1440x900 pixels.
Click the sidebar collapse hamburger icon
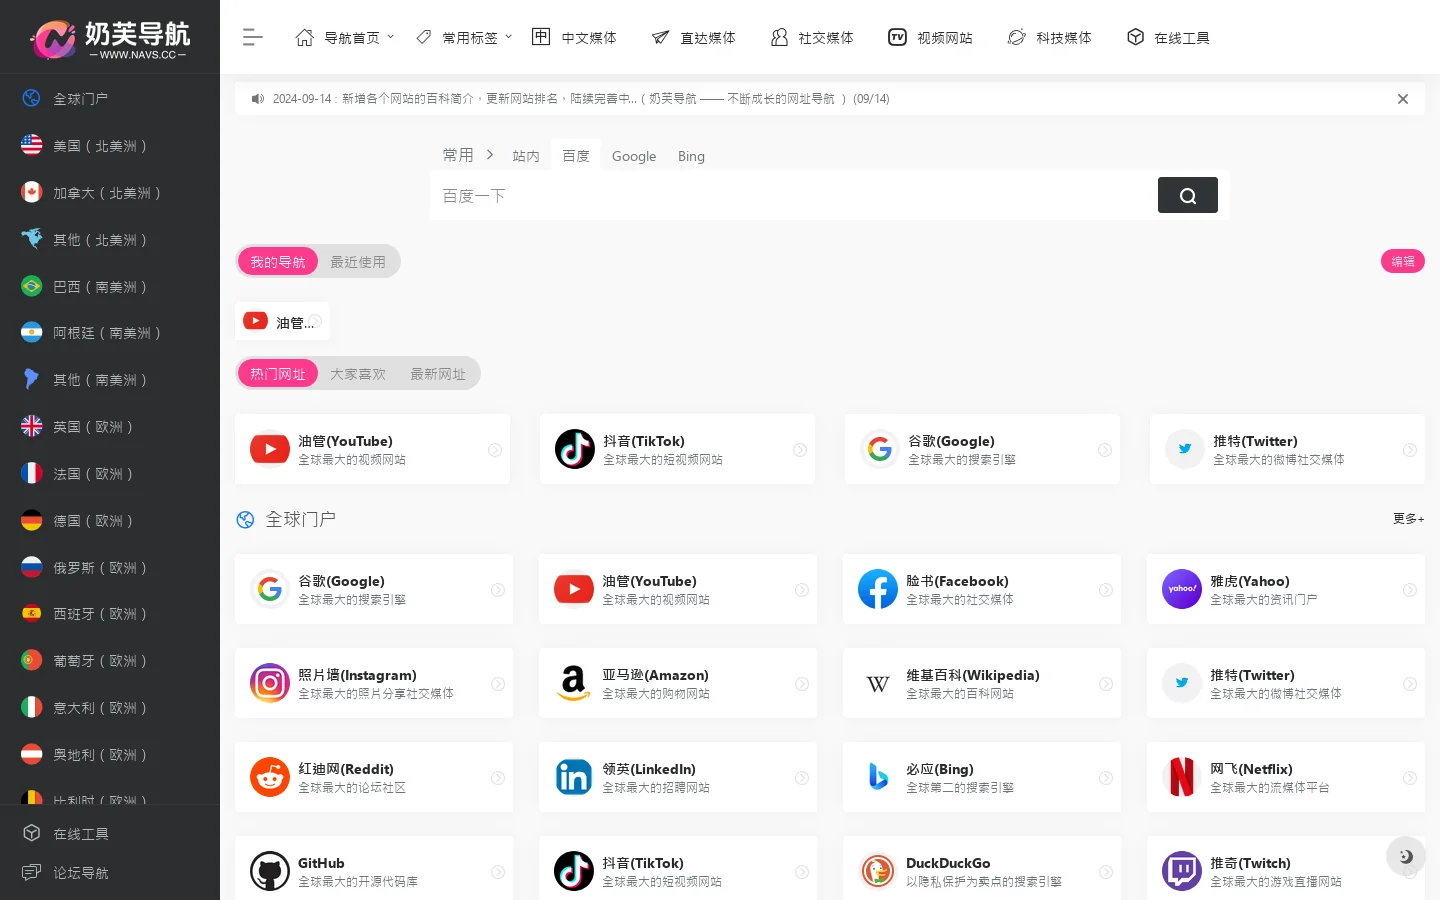coord(252,37)
